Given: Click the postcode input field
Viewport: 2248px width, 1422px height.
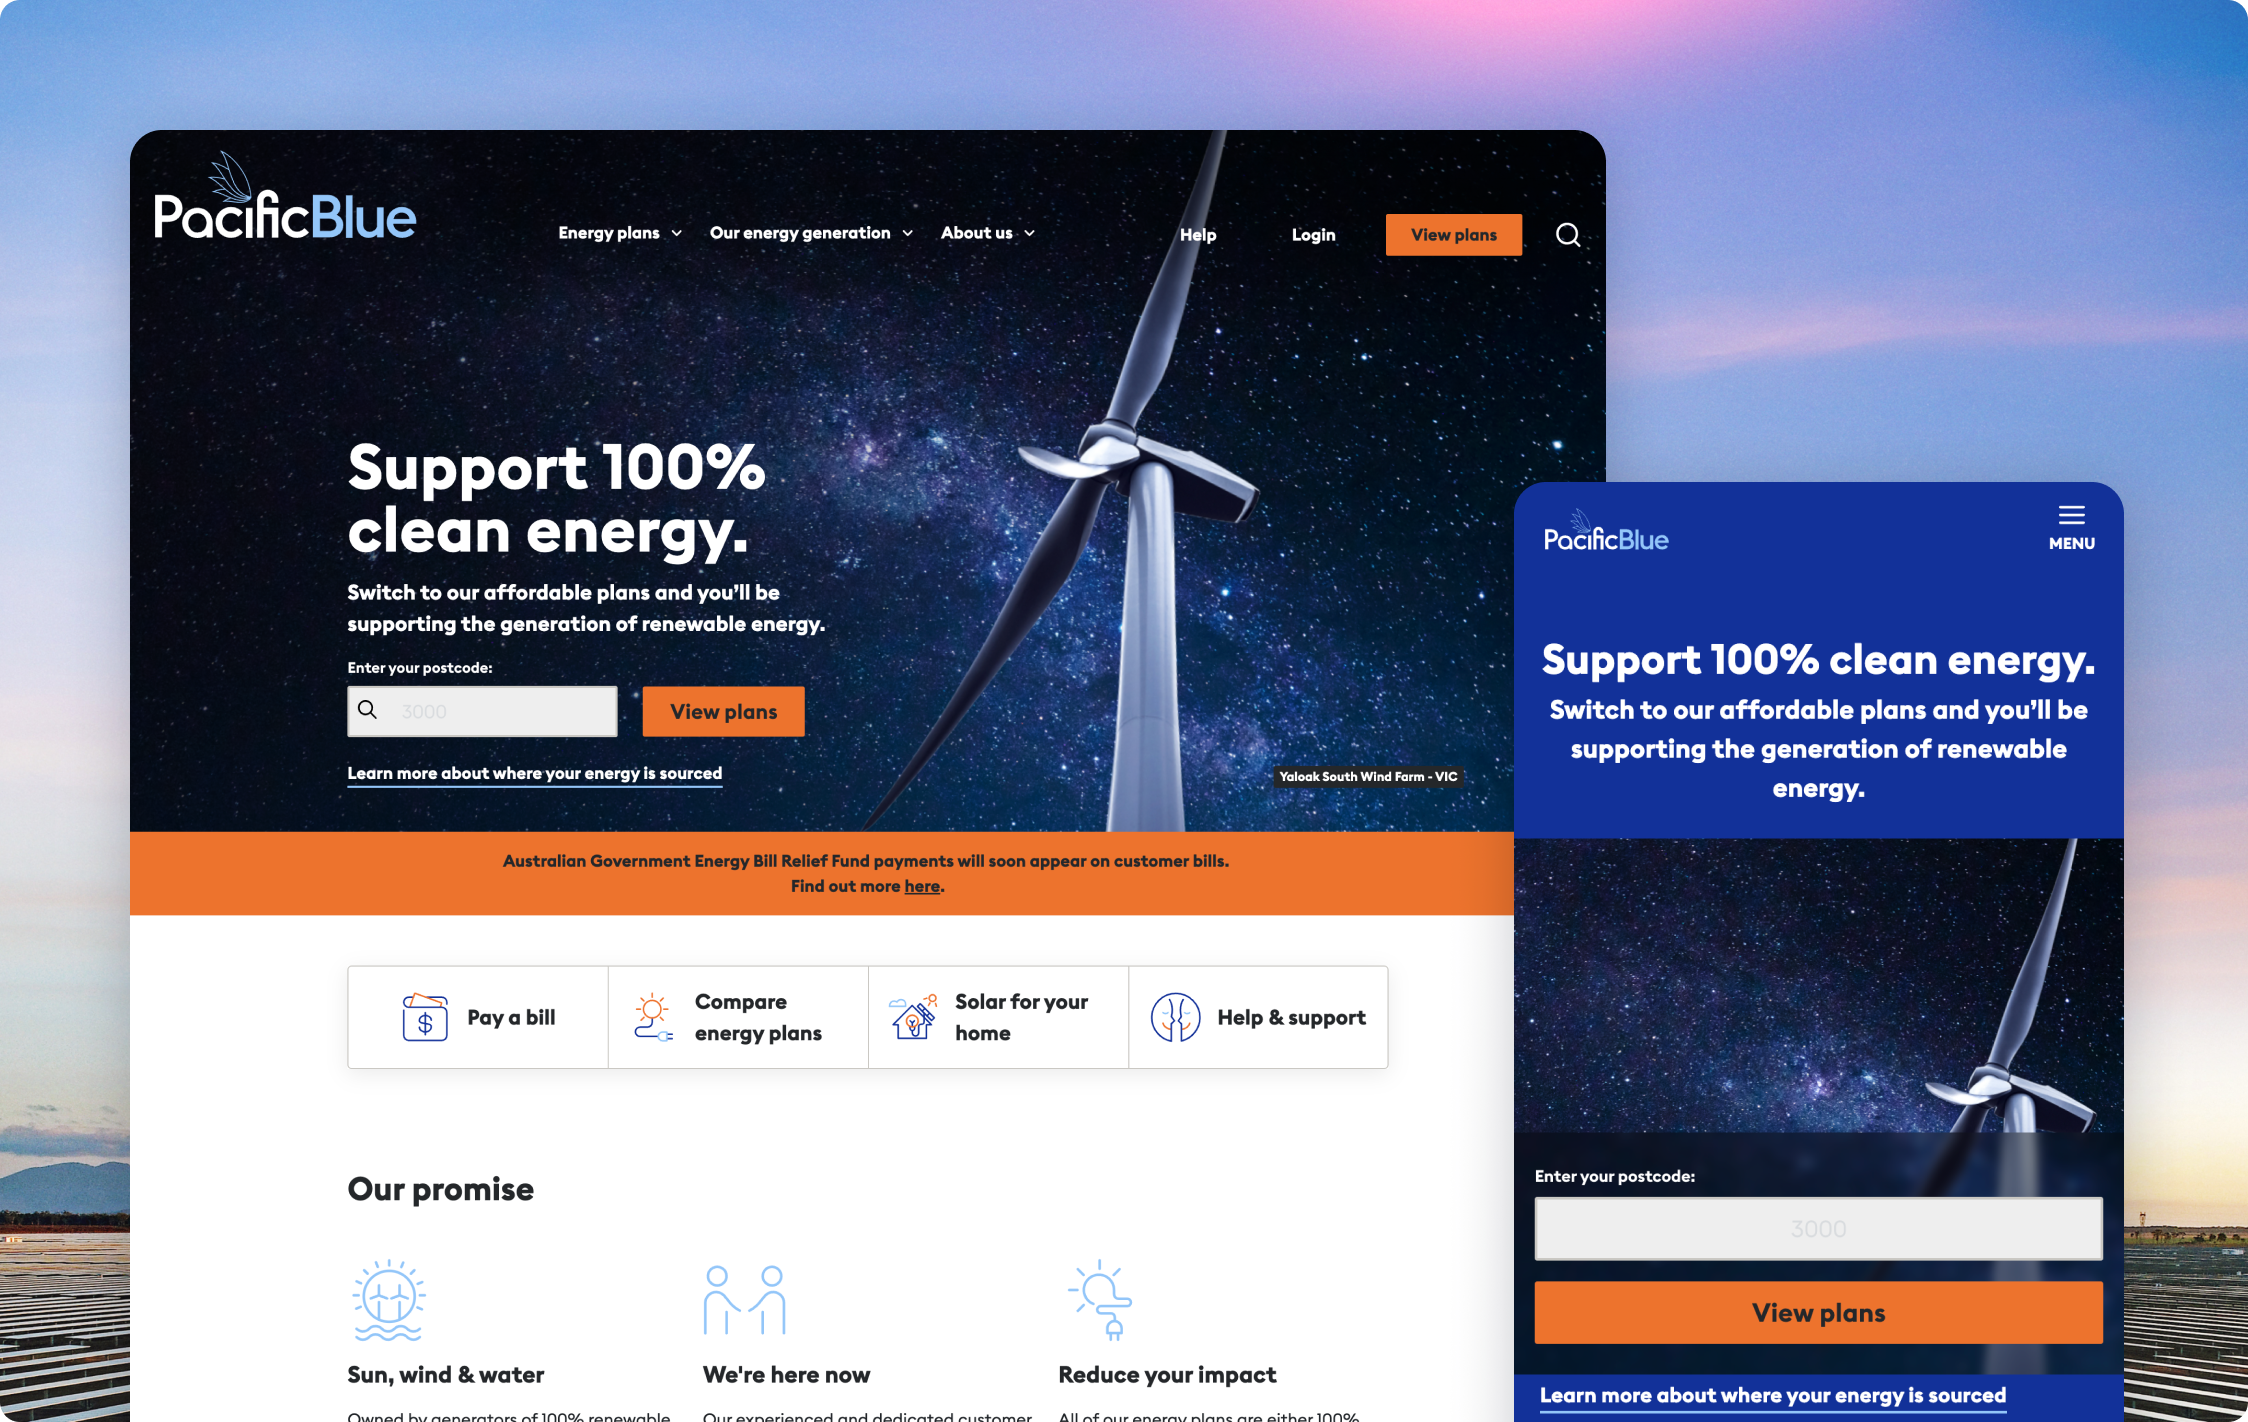Looking at the screenshot, I should 482,709.
